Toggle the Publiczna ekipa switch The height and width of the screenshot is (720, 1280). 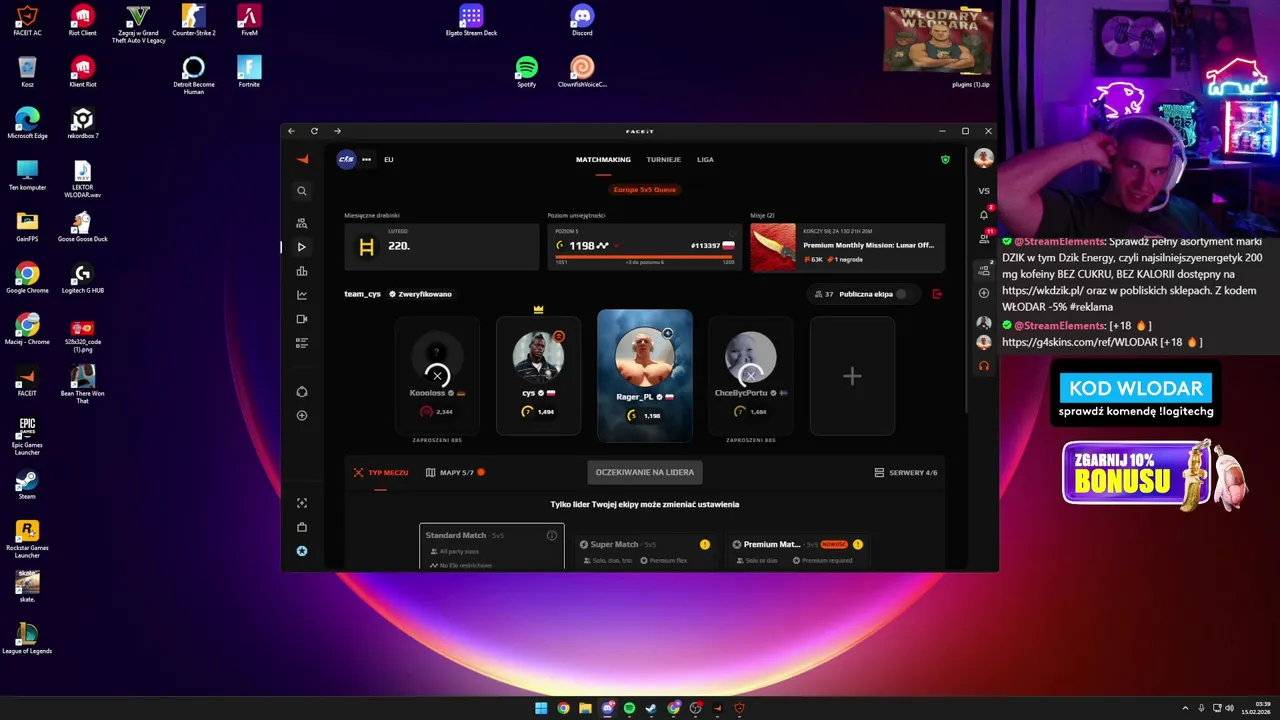click(906, 294)
